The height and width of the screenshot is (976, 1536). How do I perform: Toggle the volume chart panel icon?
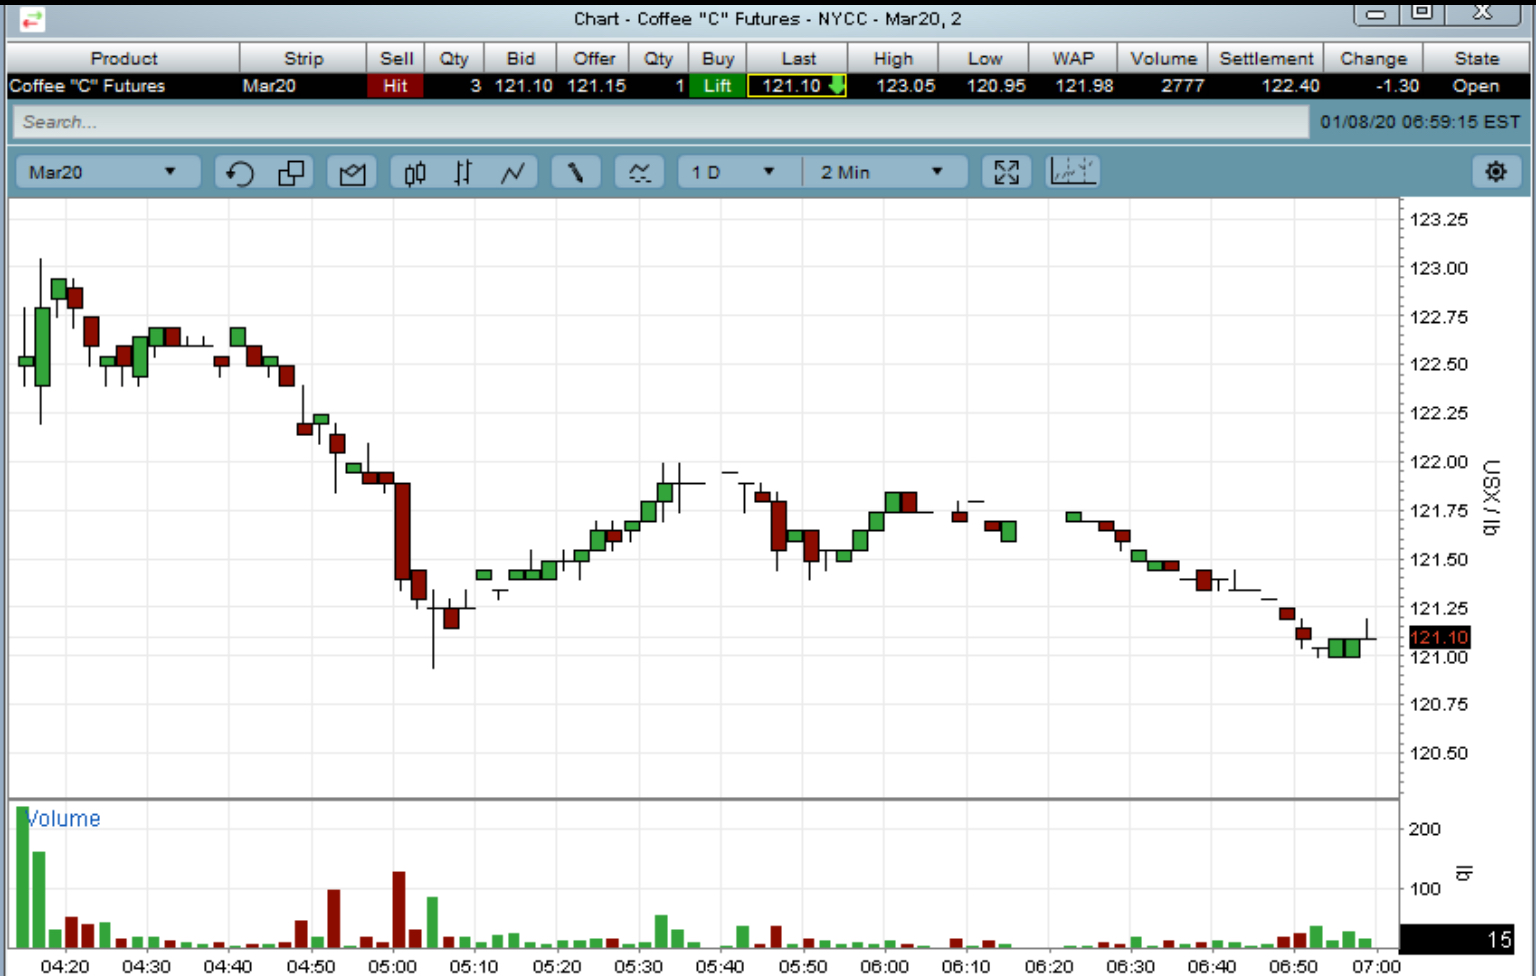(x=1072, y=172)
